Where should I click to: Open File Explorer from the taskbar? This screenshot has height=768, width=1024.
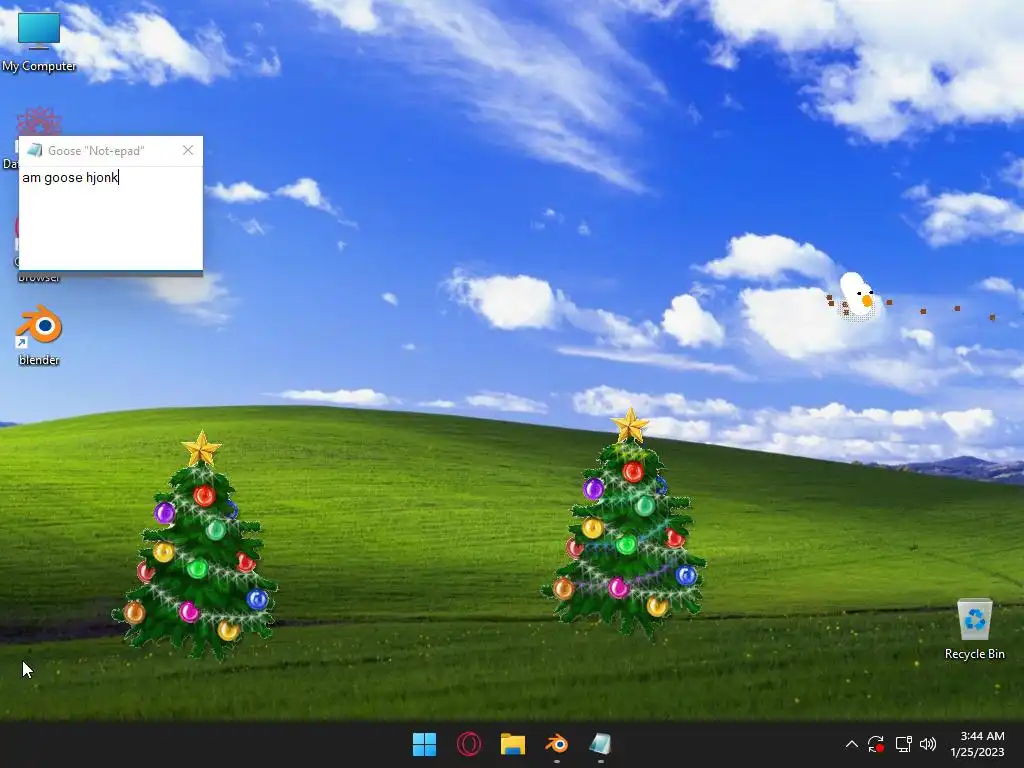point(513,744)
